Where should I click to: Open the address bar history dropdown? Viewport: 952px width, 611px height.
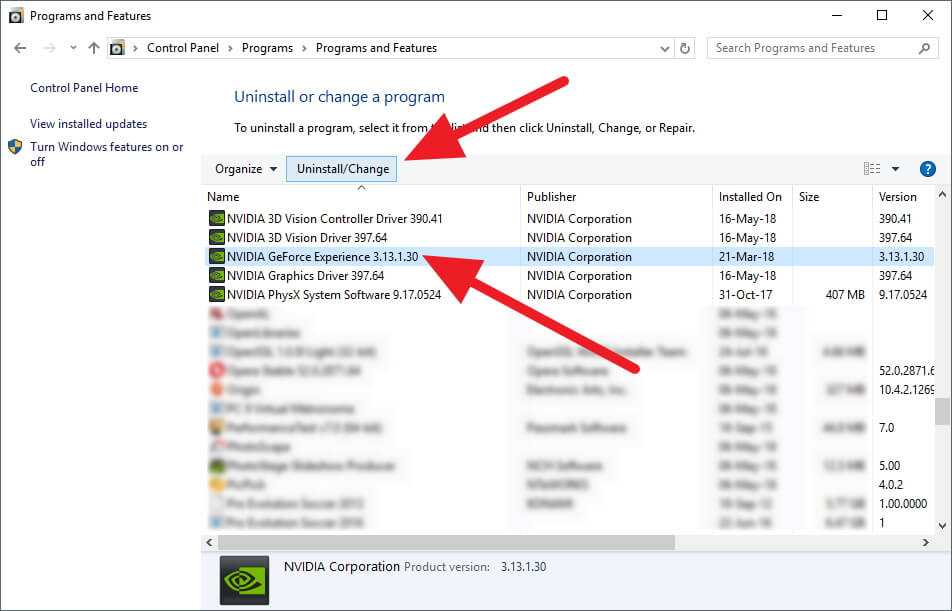click(x=666, y=48)
